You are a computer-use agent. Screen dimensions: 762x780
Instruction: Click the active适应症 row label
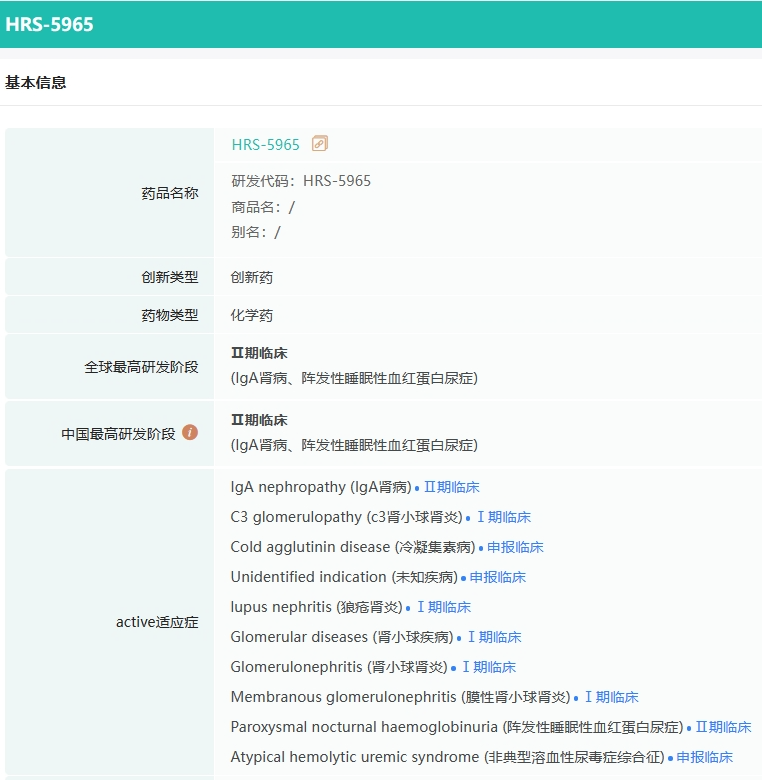click(157, 622)
